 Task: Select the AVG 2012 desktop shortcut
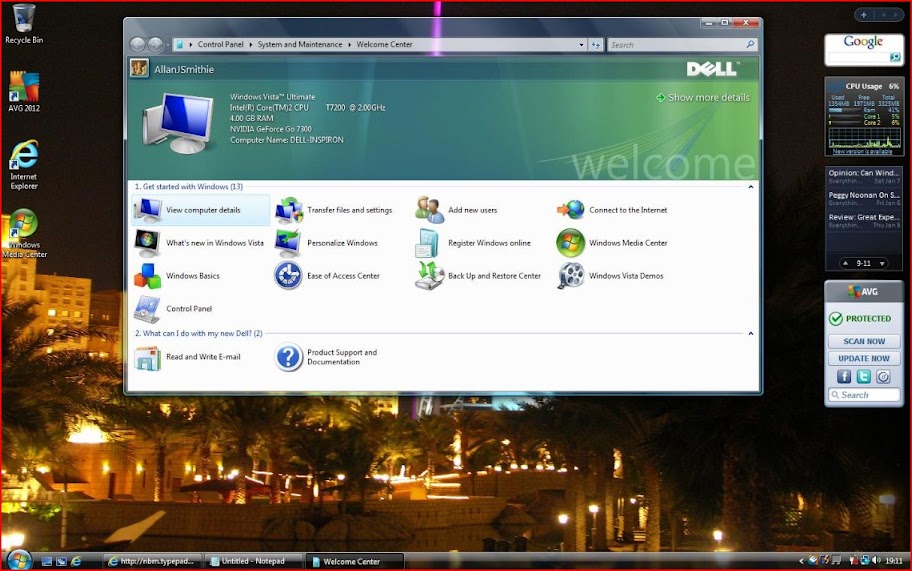coord(24,91)
